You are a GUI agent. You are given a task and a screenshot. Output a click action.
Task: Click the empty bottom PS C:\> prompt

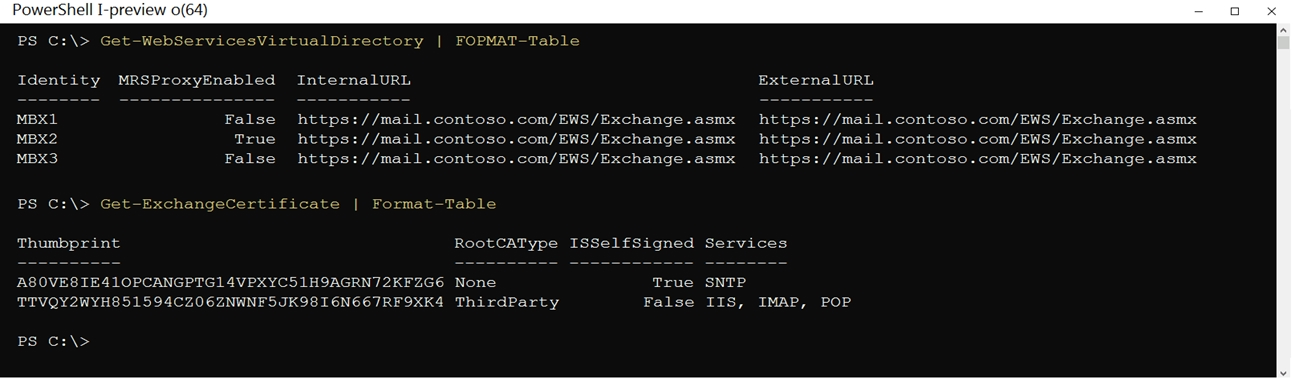(x=53, y=342)
